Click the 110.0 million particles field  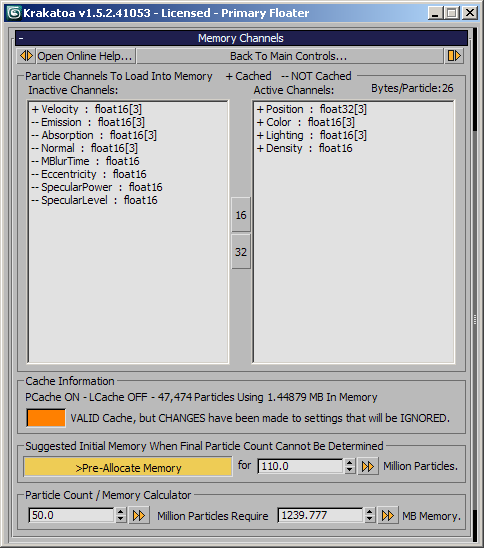pos(300,466)
